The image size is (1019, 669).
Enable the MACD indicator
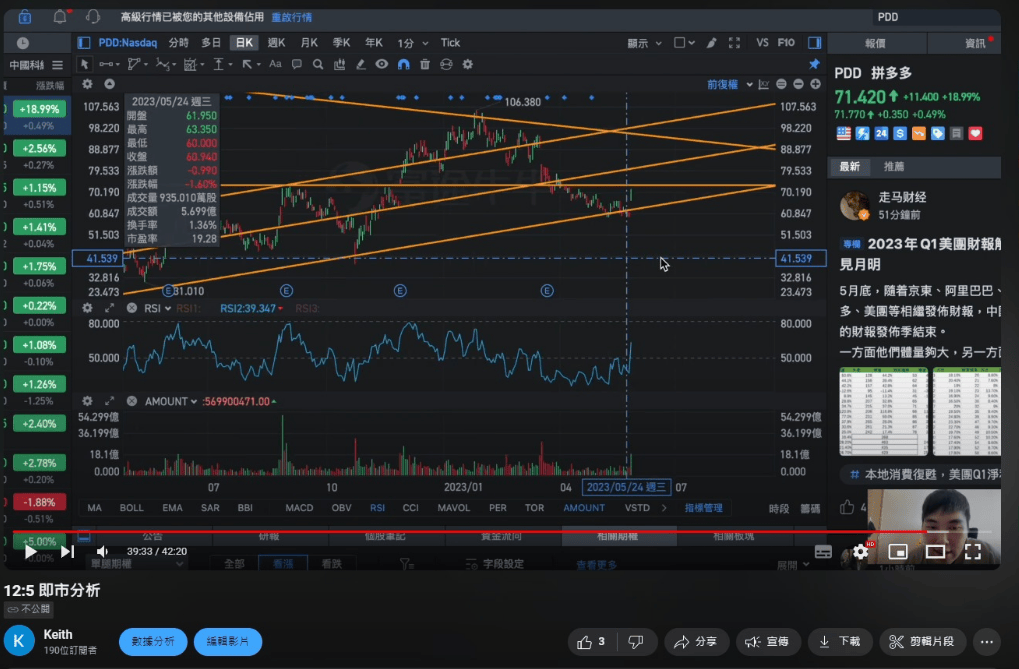pyautogui.click(x=299, y=508)
